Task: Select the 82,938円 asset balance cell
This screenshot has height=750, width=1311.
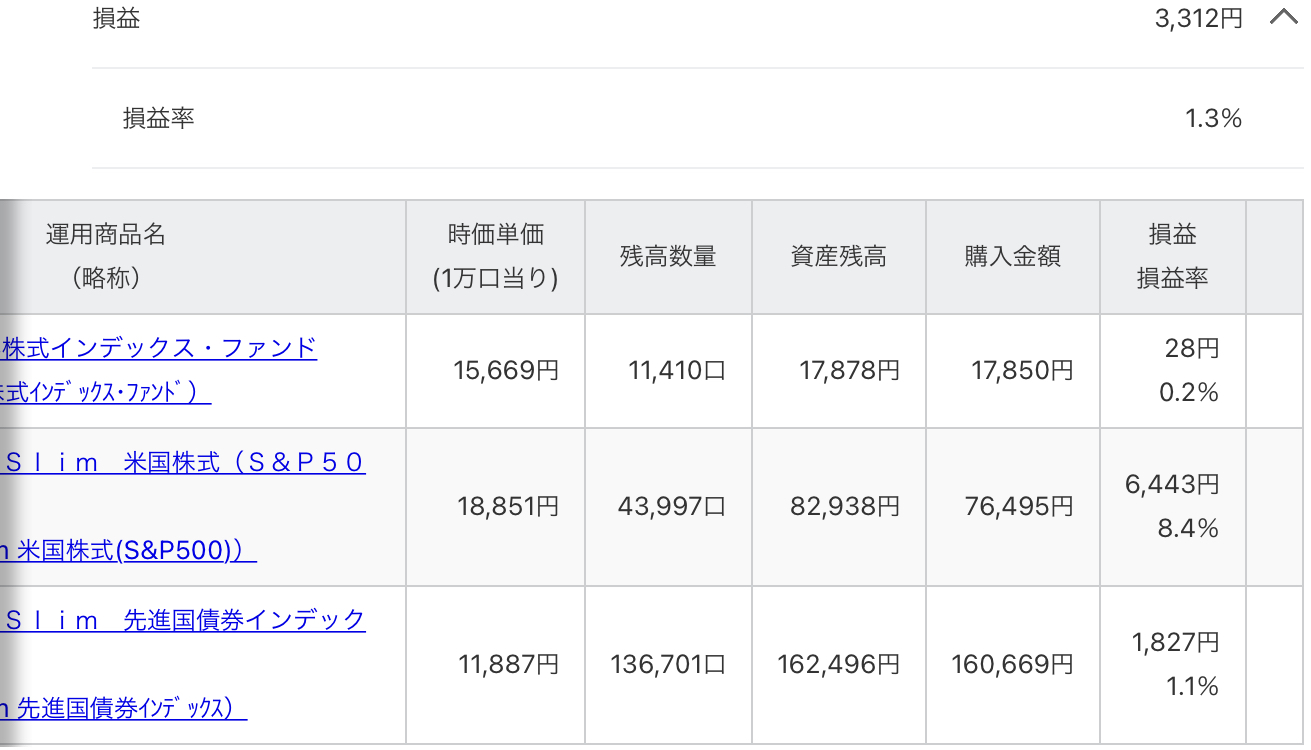Action: pos(844,506)
